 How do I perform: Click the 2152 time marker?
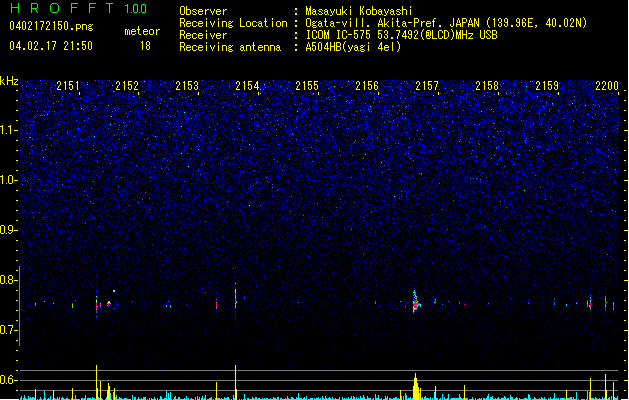coord(127,86)
